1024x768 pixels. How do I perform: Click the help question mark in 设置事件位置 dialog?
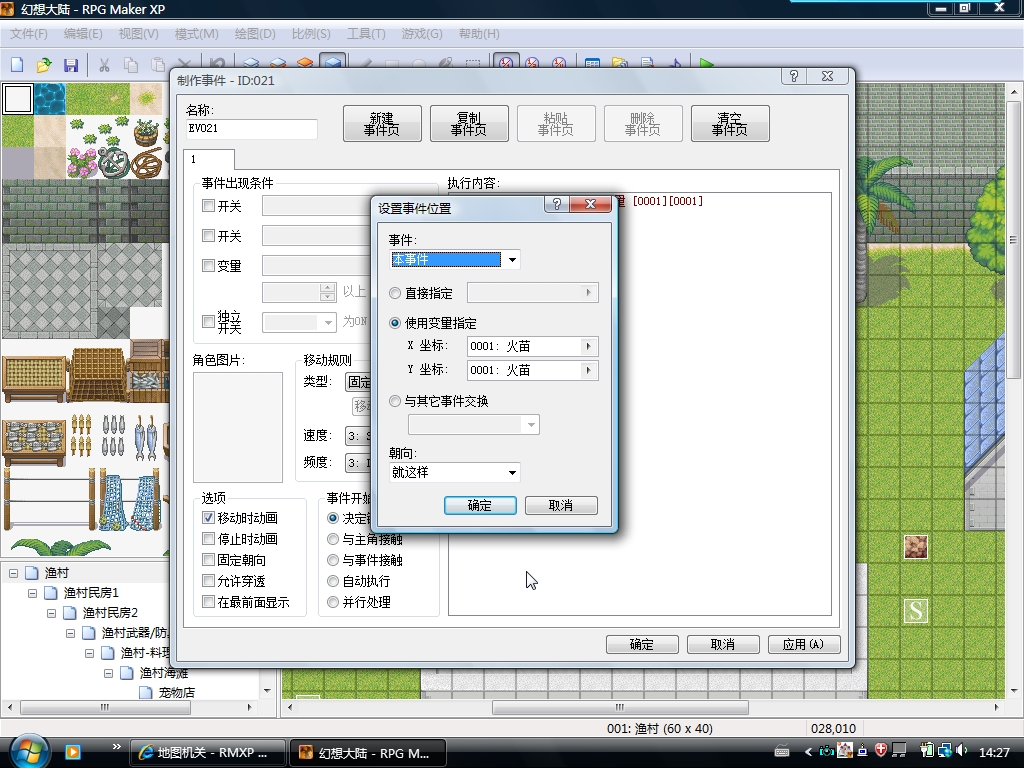556,204
